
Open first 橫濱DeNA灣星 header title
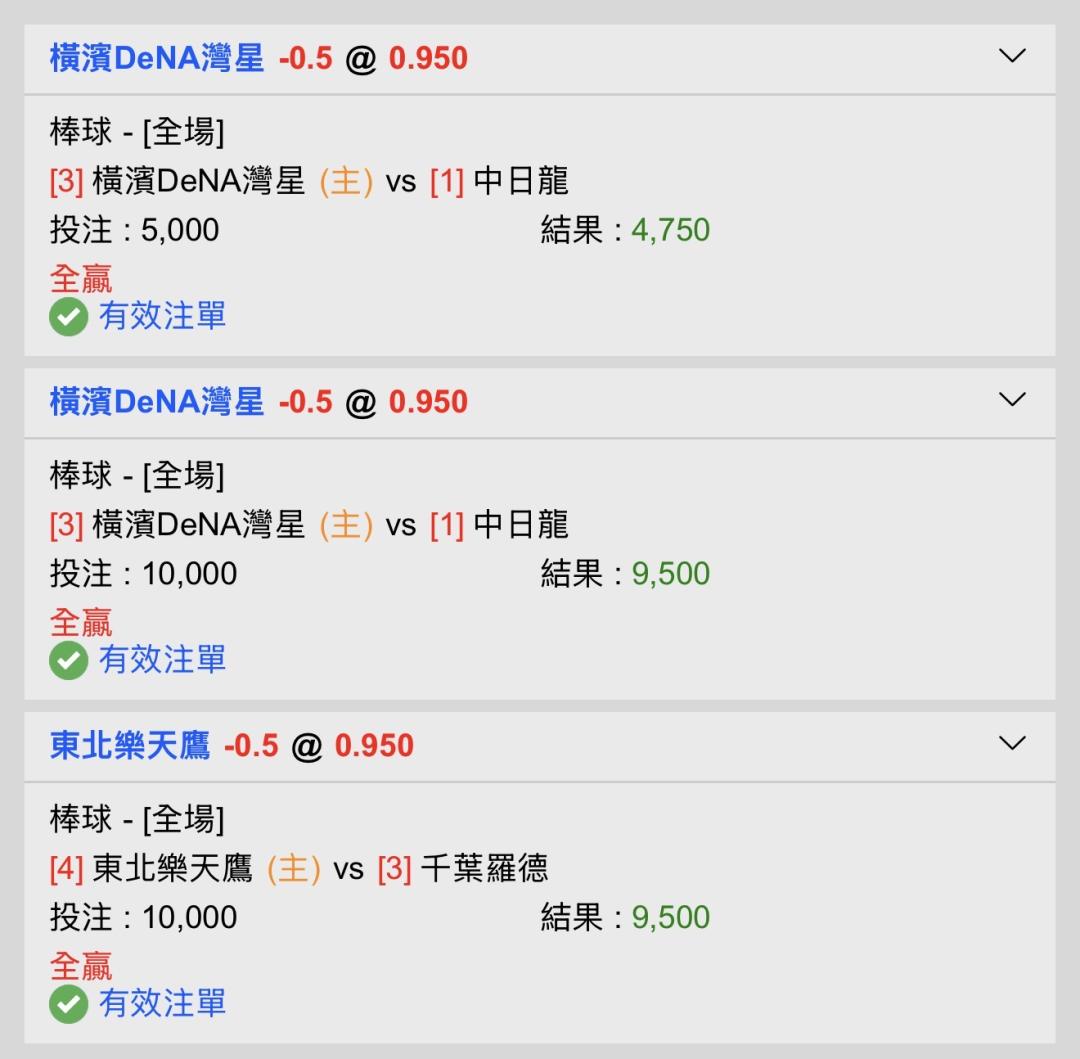[x=157, y=59]
